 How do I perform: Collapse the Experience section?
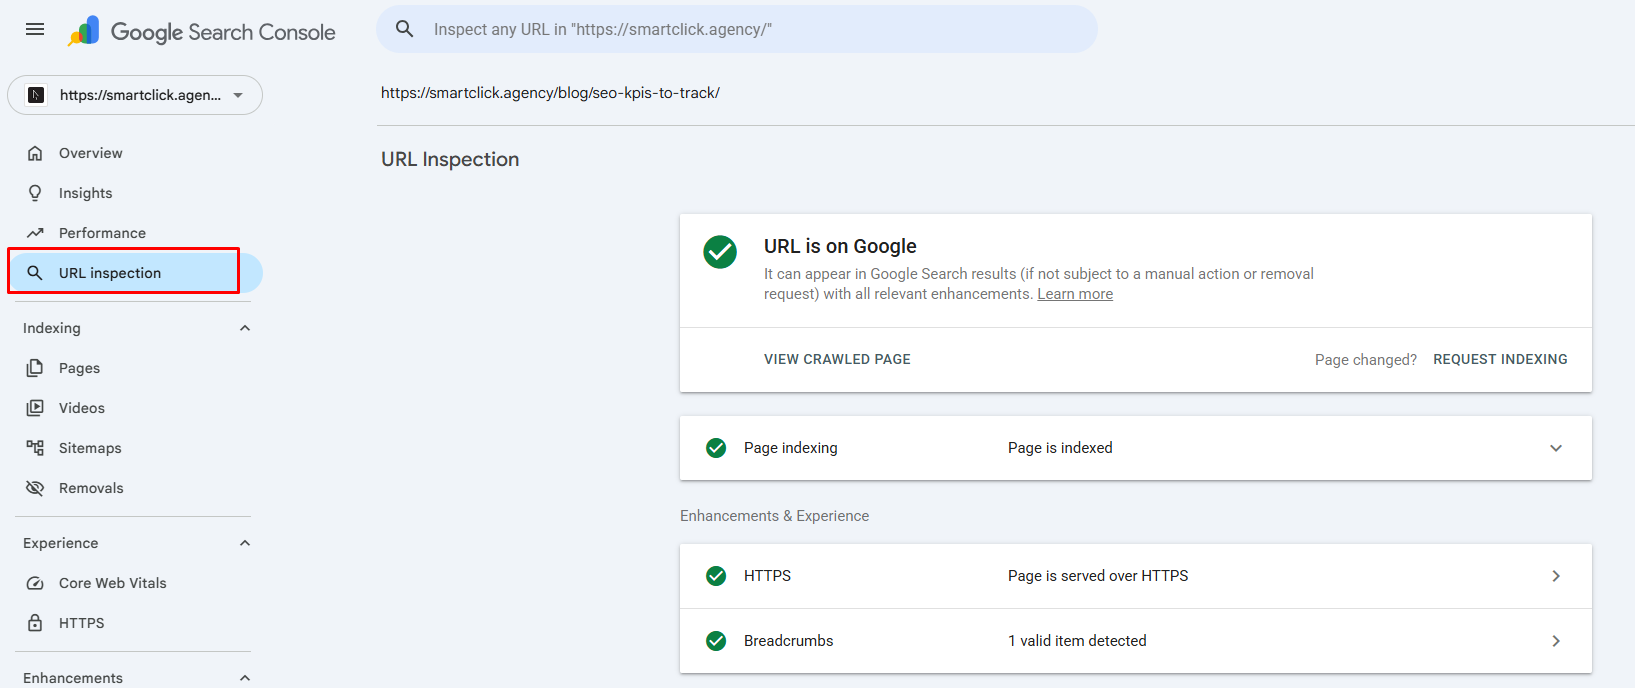[x=245, y=543]
